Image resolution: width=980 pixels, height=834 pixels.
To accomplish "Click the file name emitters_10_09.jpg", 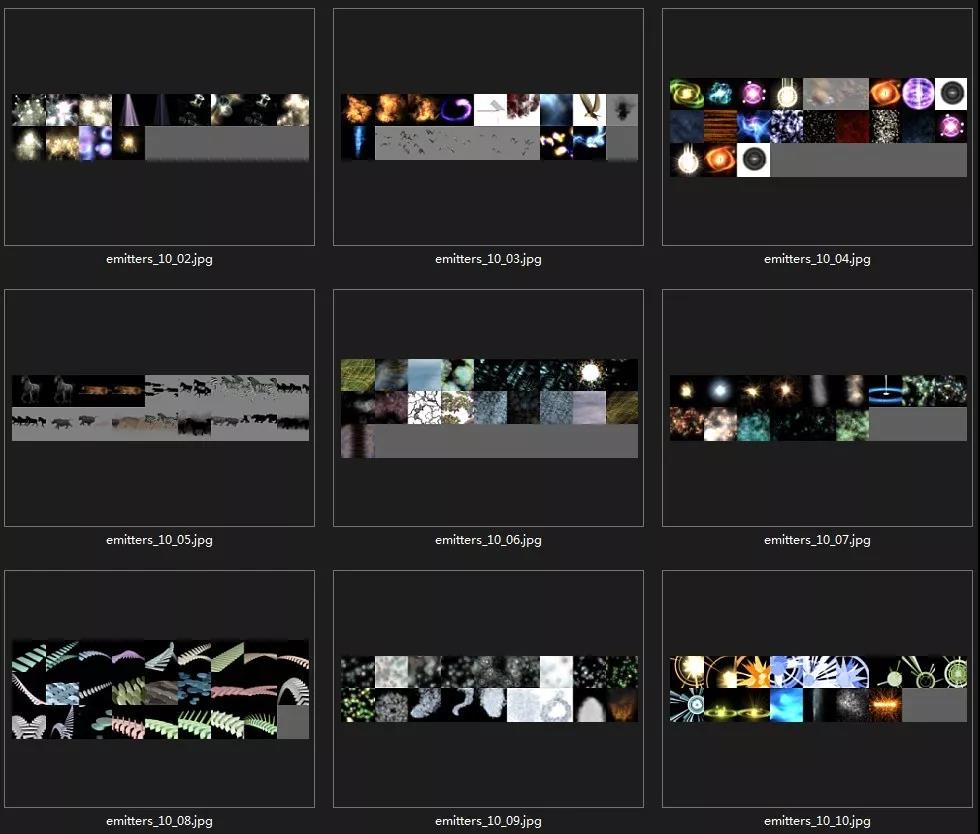I will [x=488, y=820].
